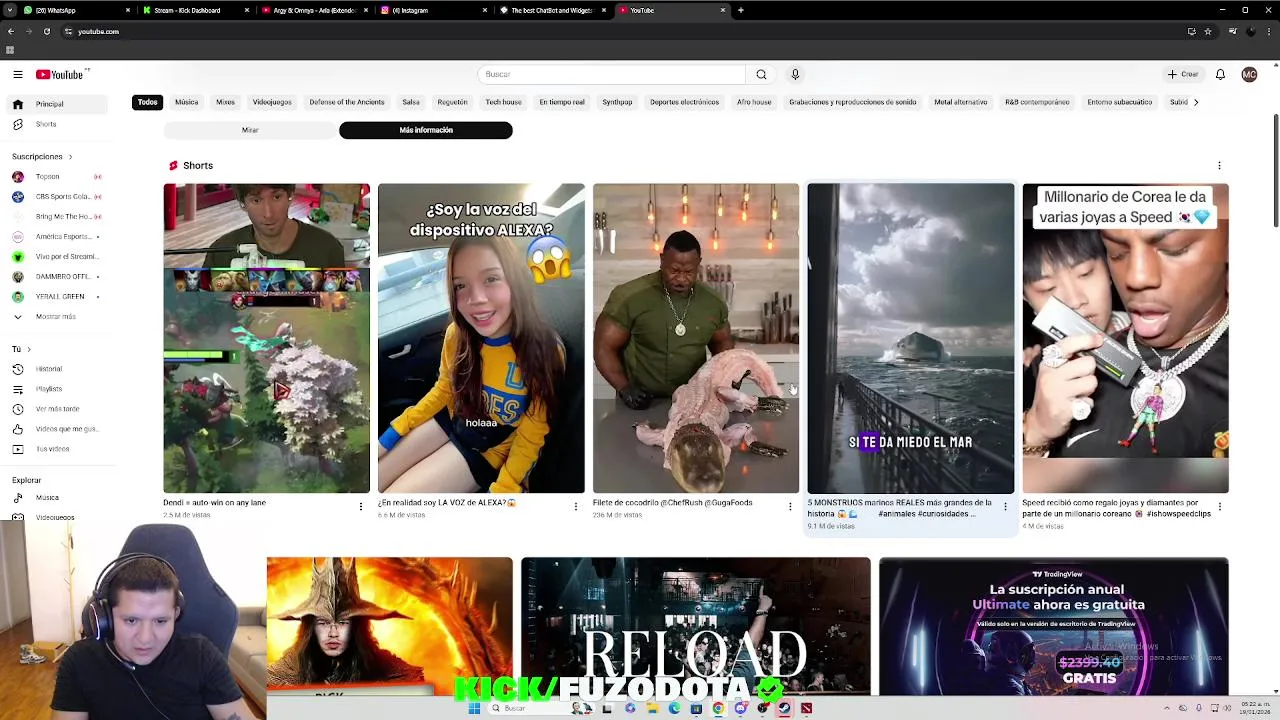Viewport: 1280px width, 720px height.
Task: Select the Tech house filter chip
Action: coord(503,102)
